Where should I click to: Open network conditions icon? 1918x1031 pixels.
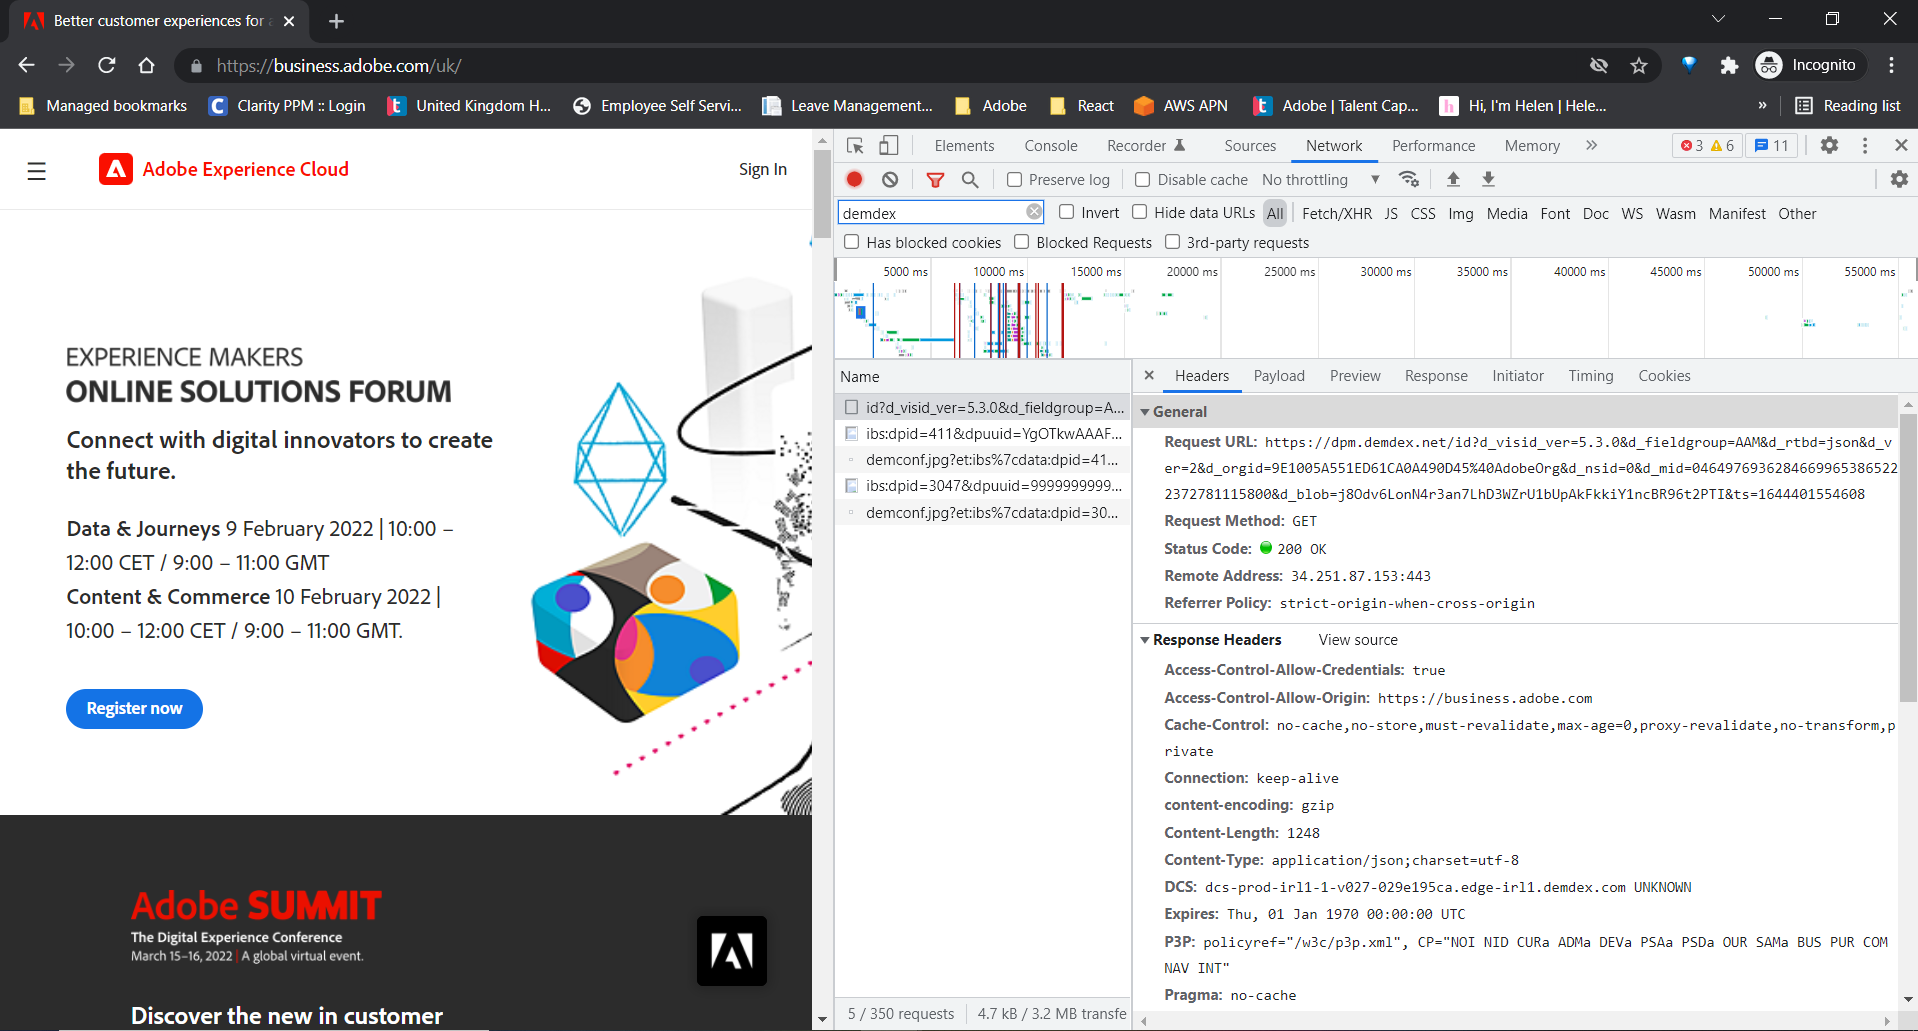(x=1410, y=179)
